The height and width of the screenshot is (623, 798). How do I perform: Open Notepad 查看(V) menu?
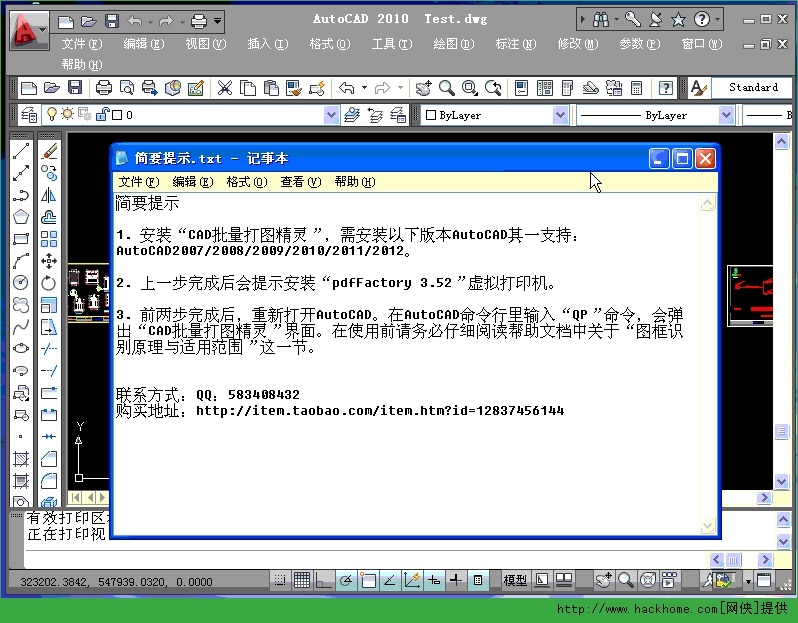301,182
